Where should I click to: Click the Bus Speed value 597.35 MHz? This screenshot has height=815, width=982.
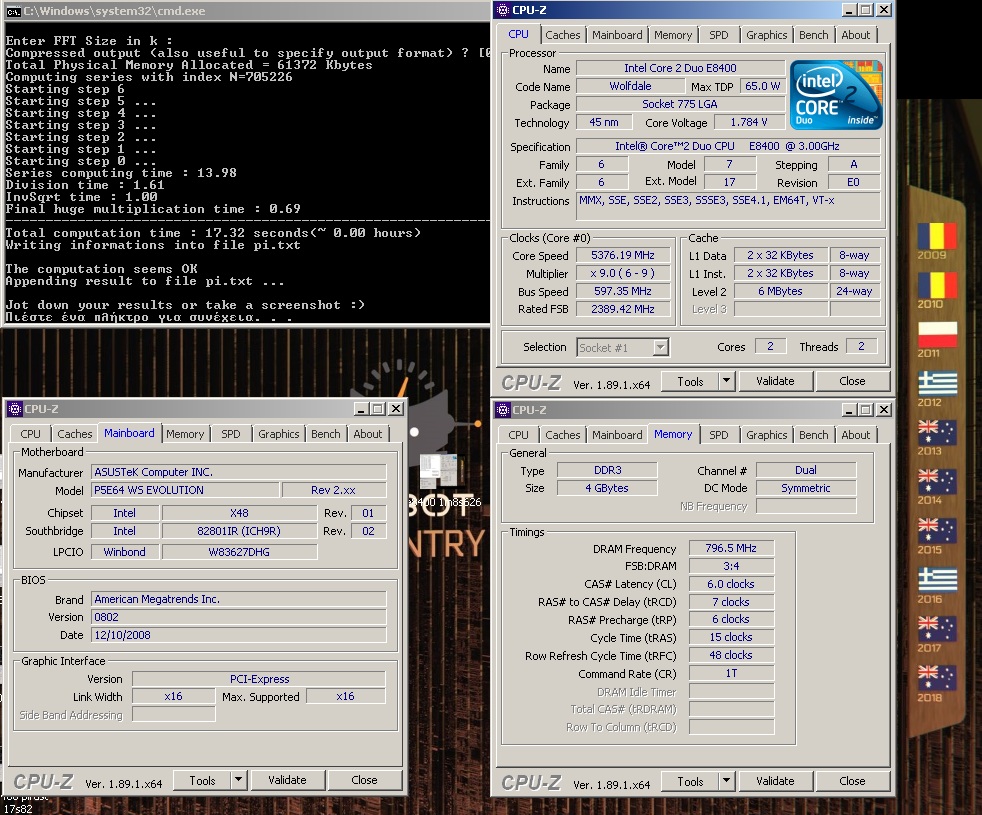point(623,291)
